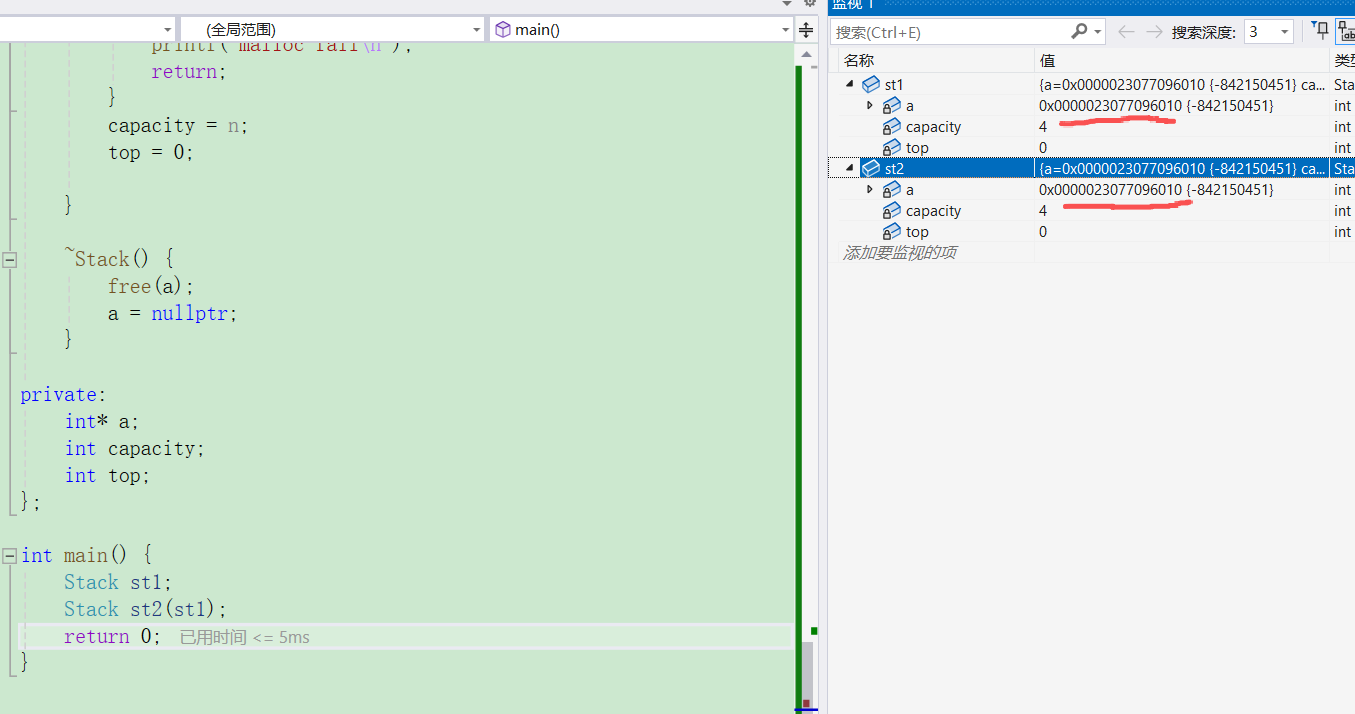This screenshot has height=714, width=1355.
Task: Click the split editor window icon
Action: coord(806,30)
